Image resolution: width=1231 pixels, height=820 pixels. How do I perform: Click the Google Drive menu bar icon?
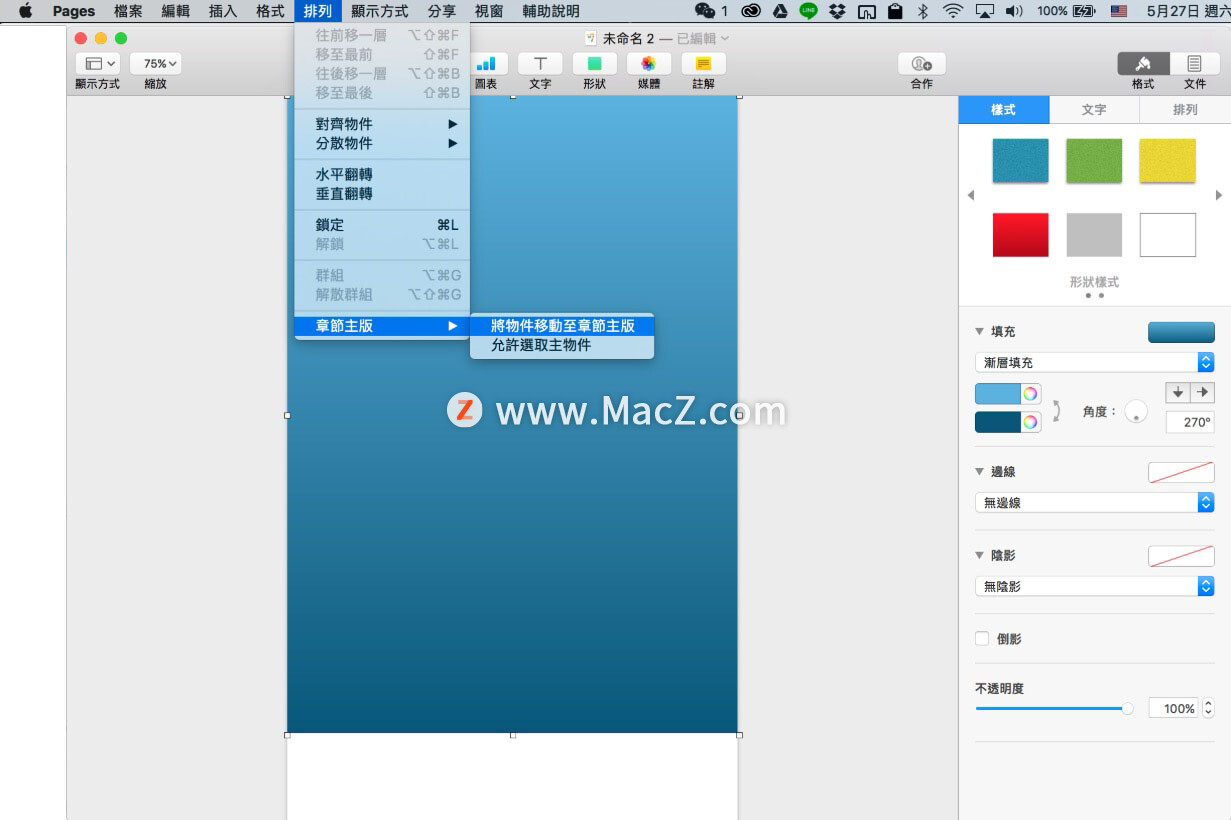pyautogui.click(x=780, y=11)
